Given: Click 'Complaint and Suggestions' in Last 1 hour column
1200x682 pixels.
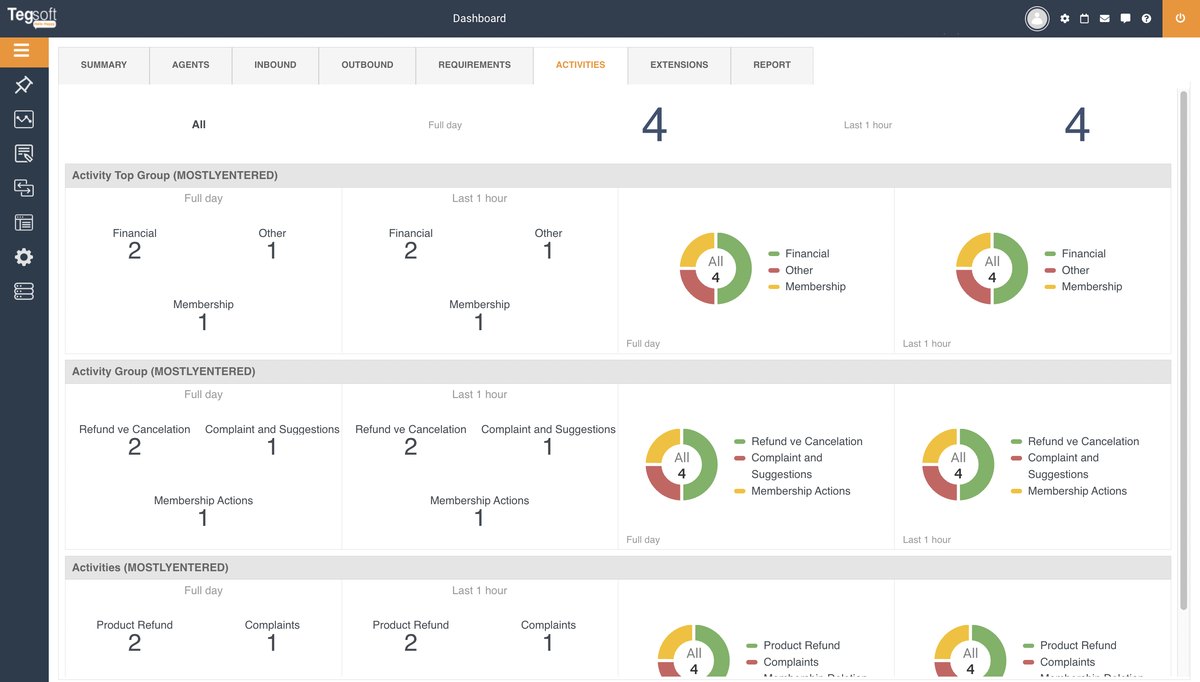Looking at the screenshot, I should point(548,429).
